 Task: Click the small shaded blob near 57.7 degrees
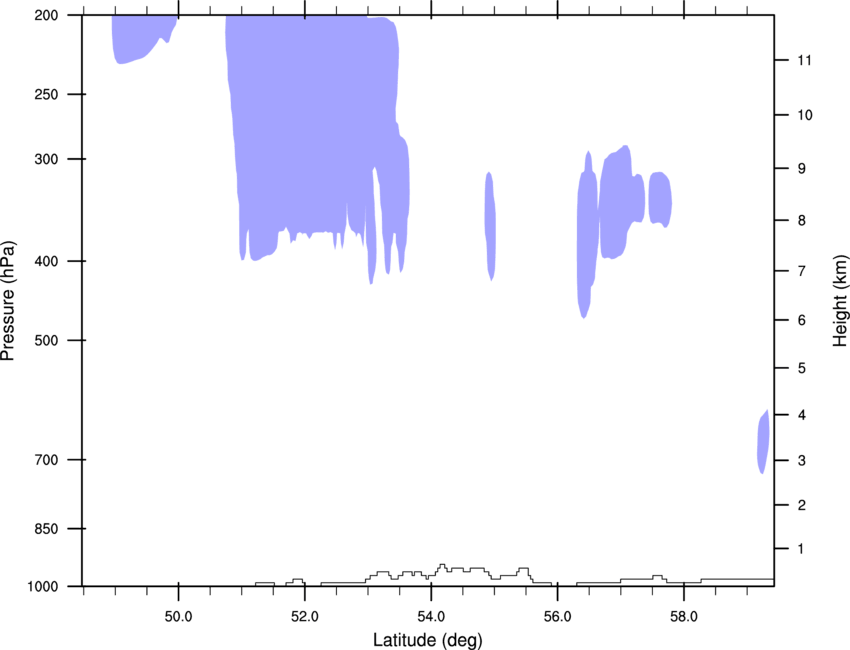coord(660,199)
